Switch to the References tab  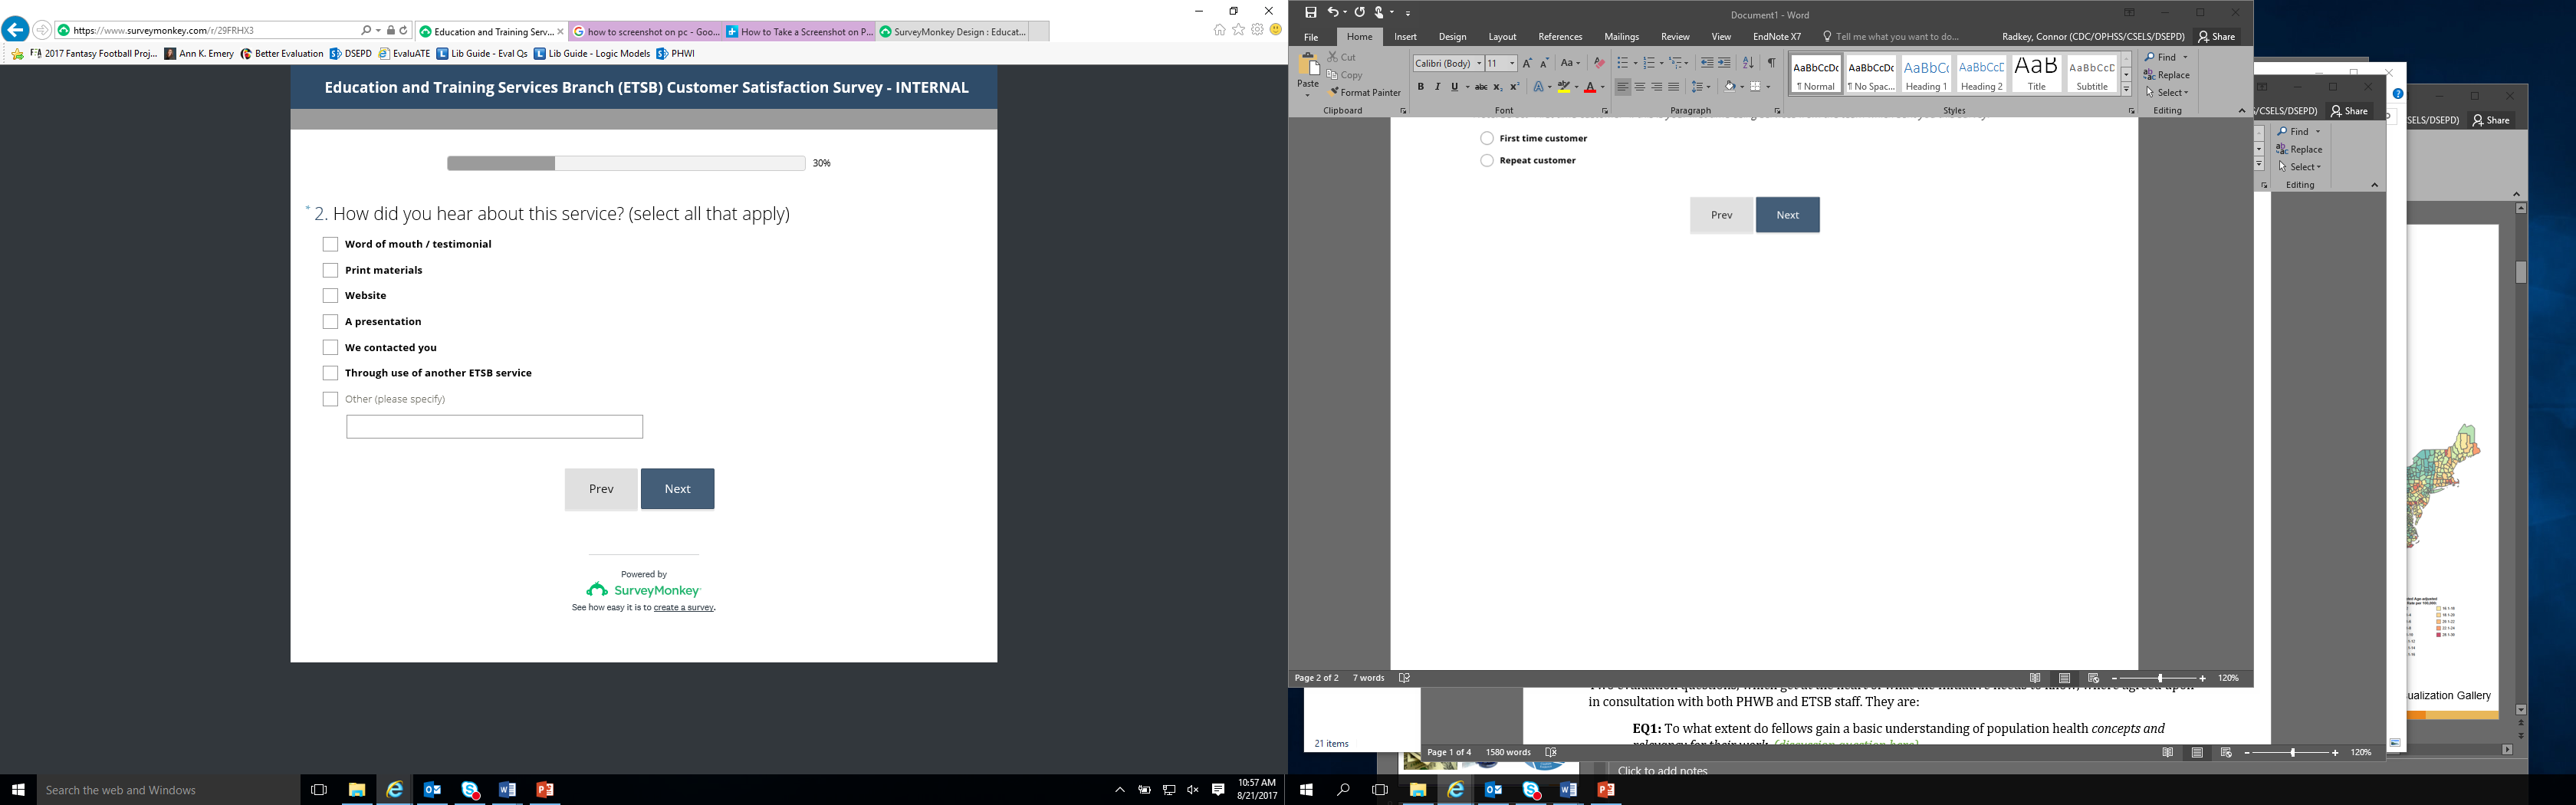[x=1560, y=37]
